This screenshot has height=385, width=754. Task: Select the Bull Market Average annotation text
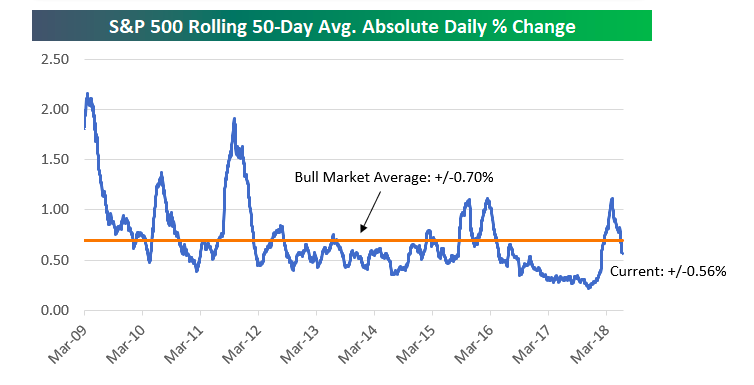click(394, 177)
